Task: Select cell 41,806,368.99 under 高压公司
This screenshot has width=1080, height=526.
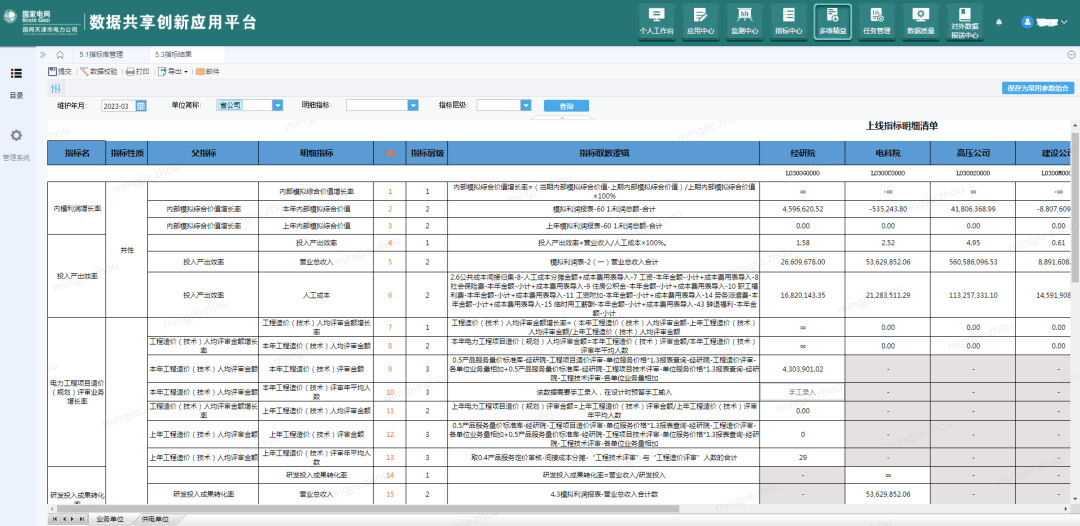Action: [x=973, y=209]
